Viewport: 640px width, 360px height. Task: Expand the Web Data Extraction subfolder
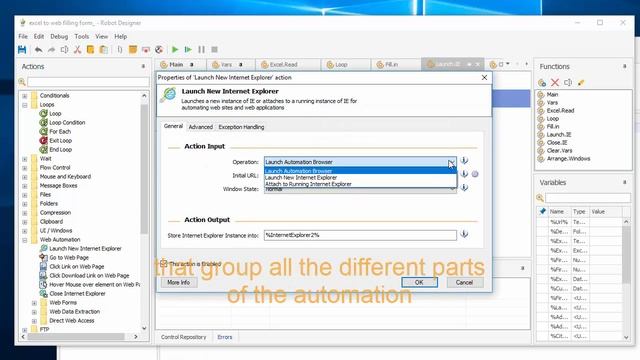[34, 312]
